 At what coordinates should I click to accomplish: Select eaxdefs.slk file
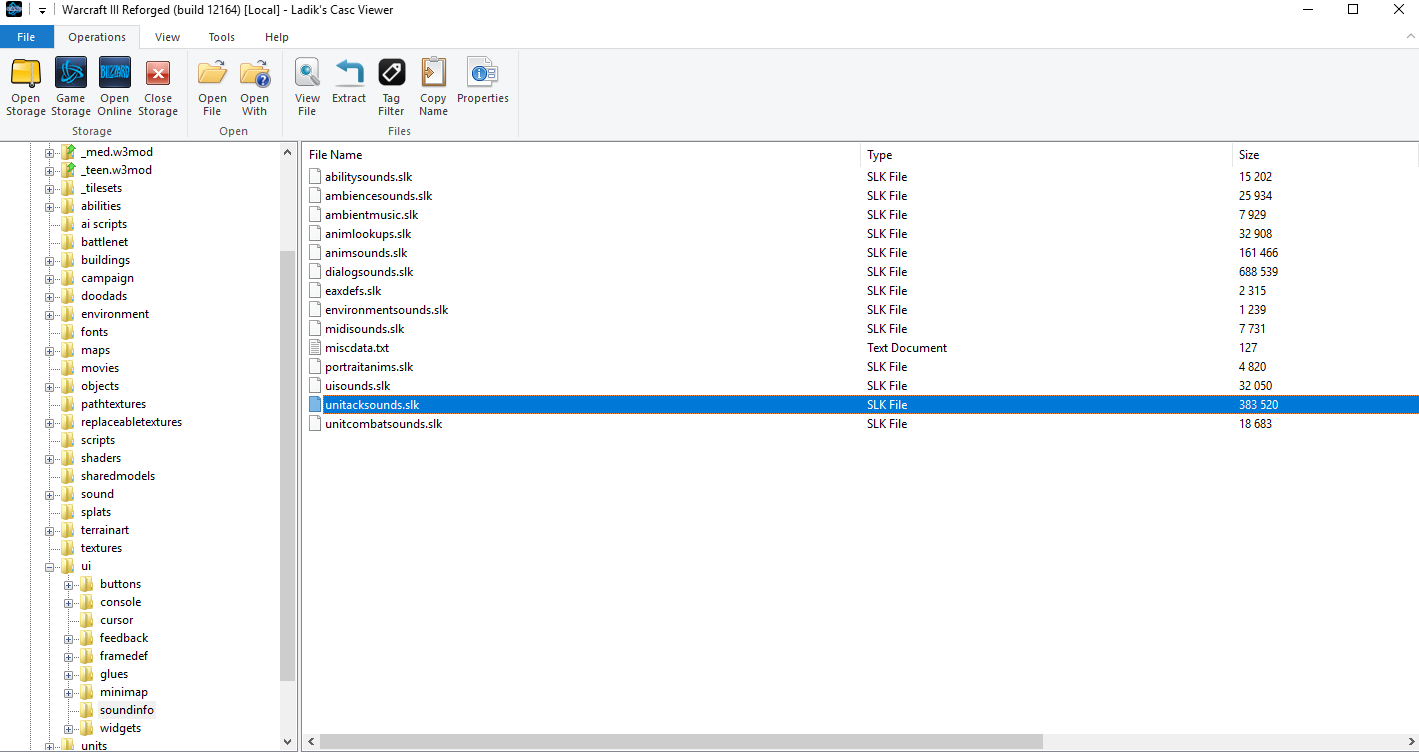click(353, 291)
